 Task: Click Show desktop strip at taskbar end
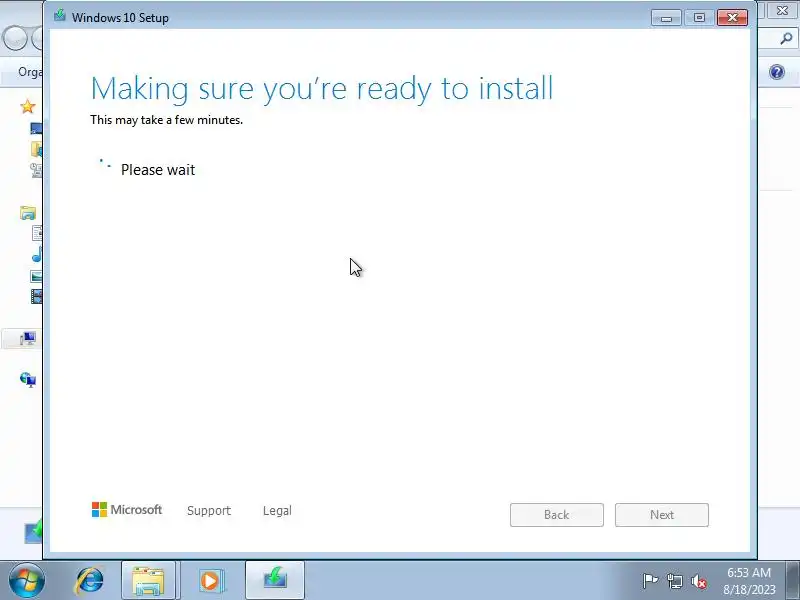793,581
